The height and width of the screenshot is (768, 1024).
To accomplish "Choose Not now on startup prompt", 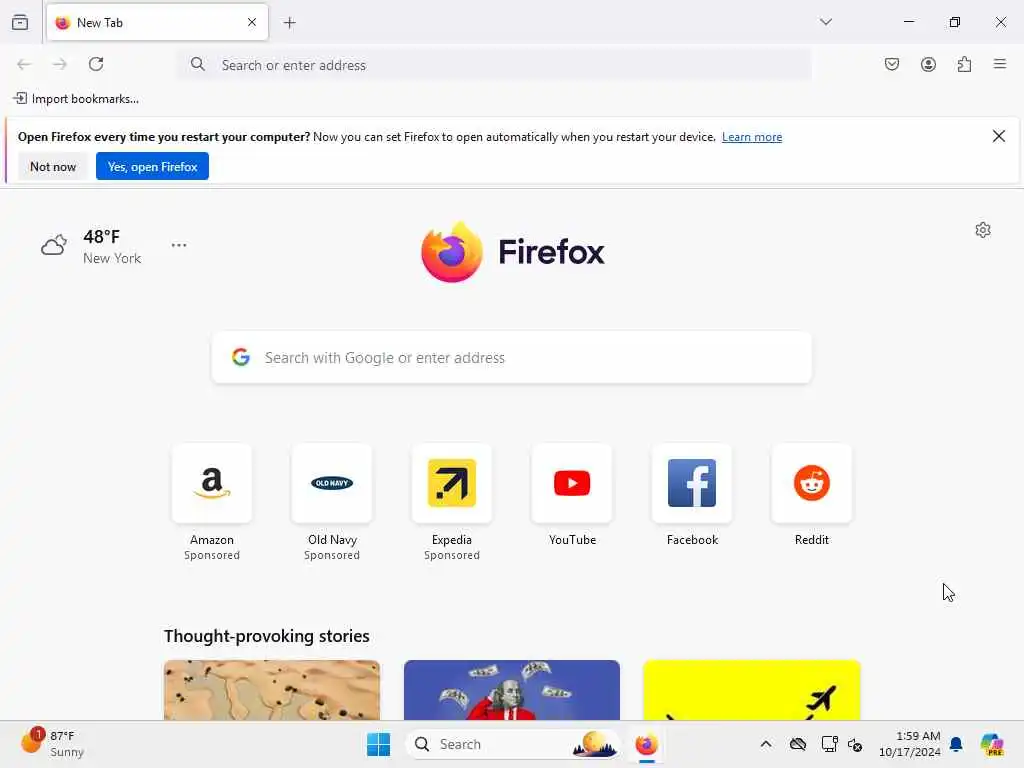I will click(53, 167).
